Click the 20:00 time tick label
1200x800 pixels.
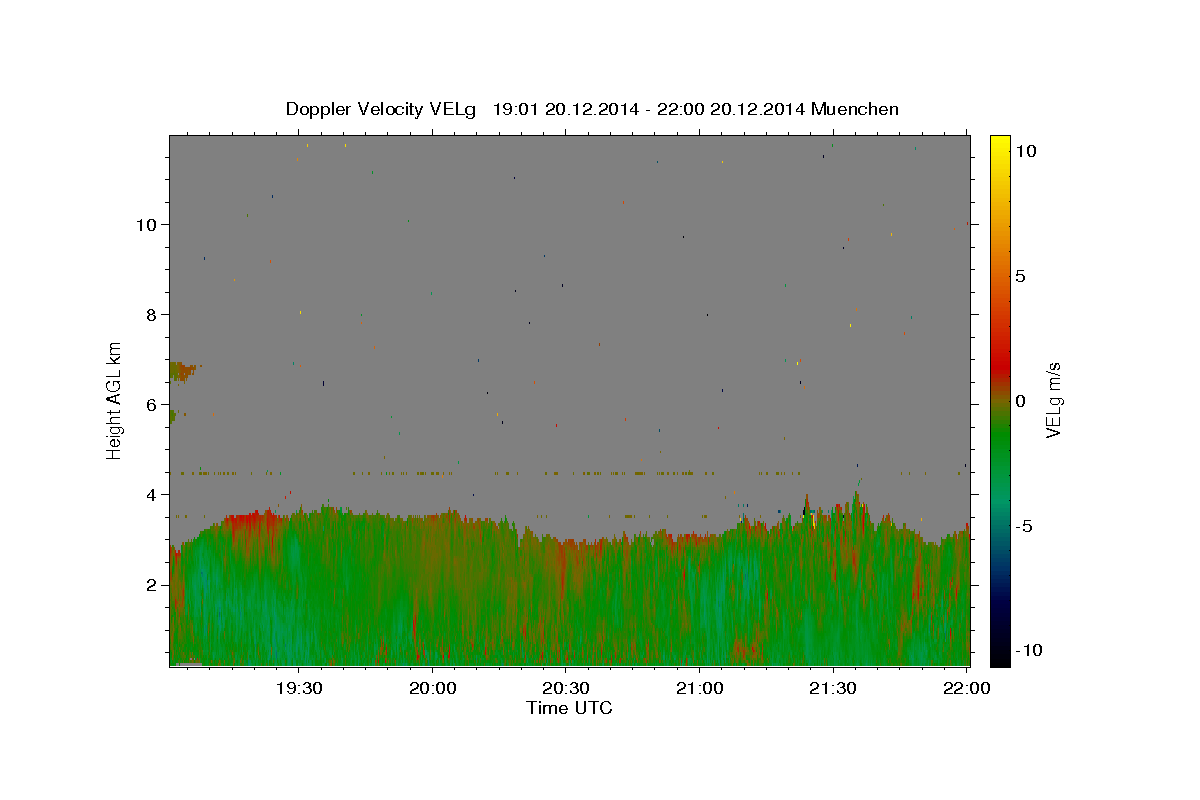[432, 688]
